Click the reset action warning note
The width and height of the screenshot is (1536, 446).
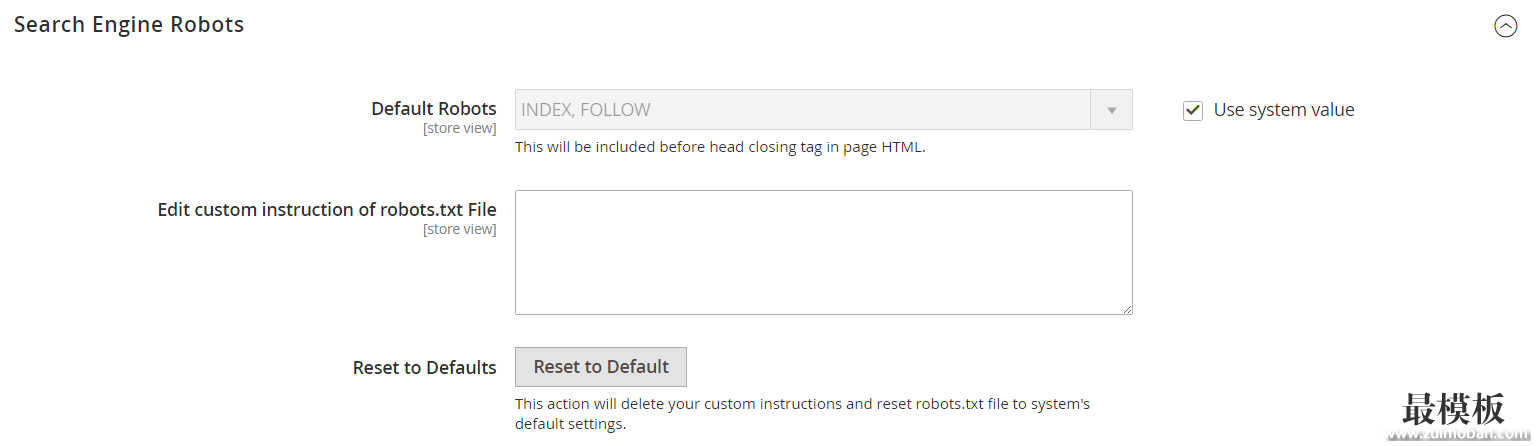tap(802, 414)
